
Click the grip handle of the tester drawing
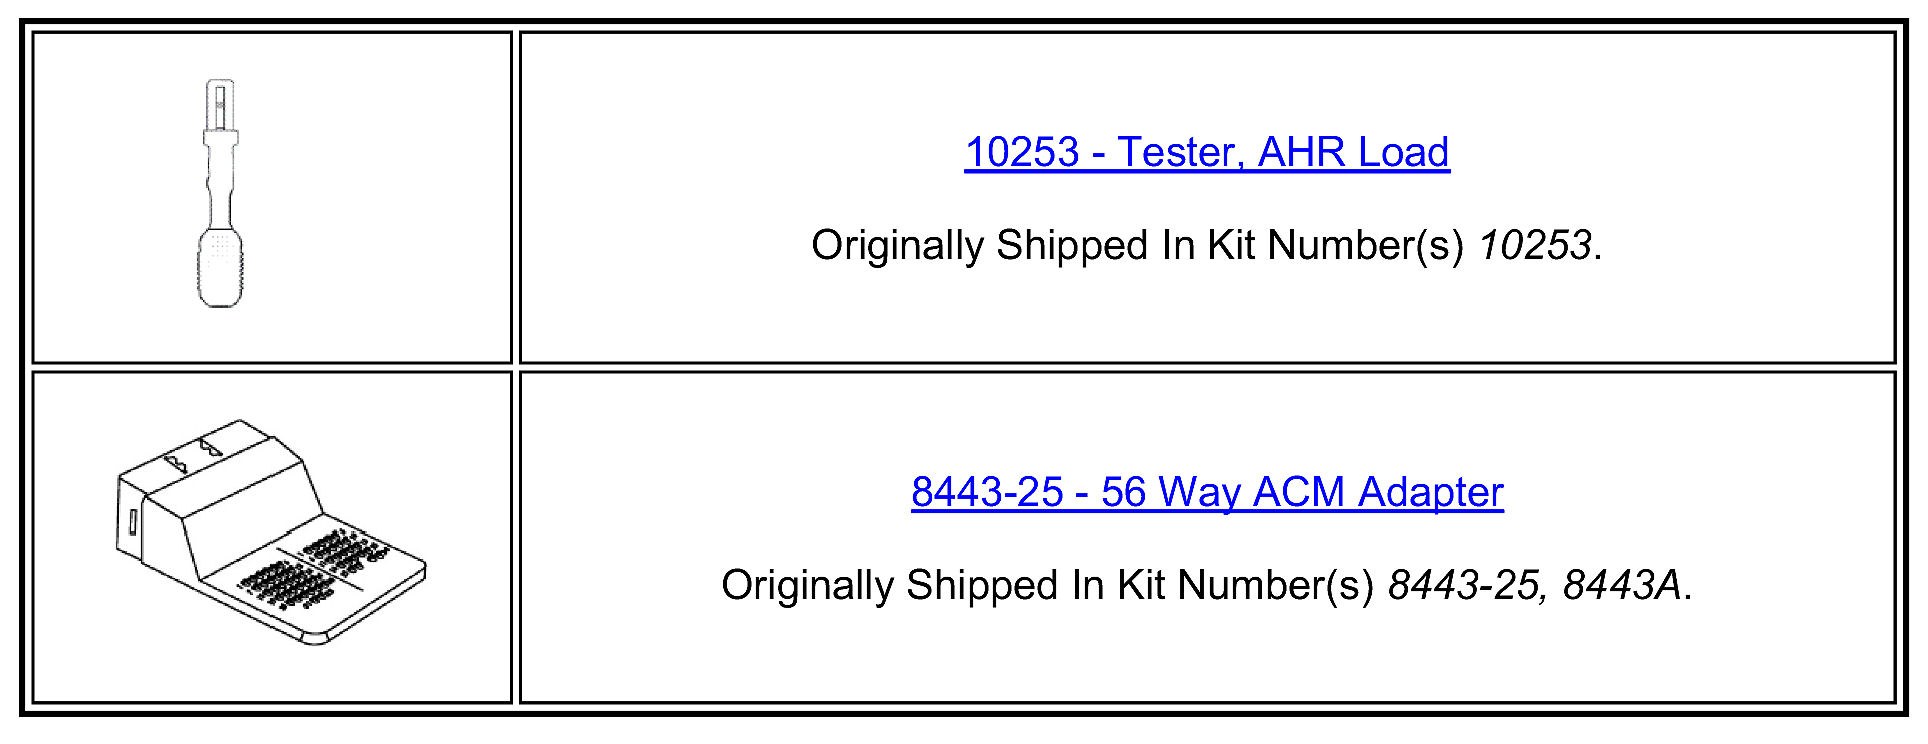219,268
